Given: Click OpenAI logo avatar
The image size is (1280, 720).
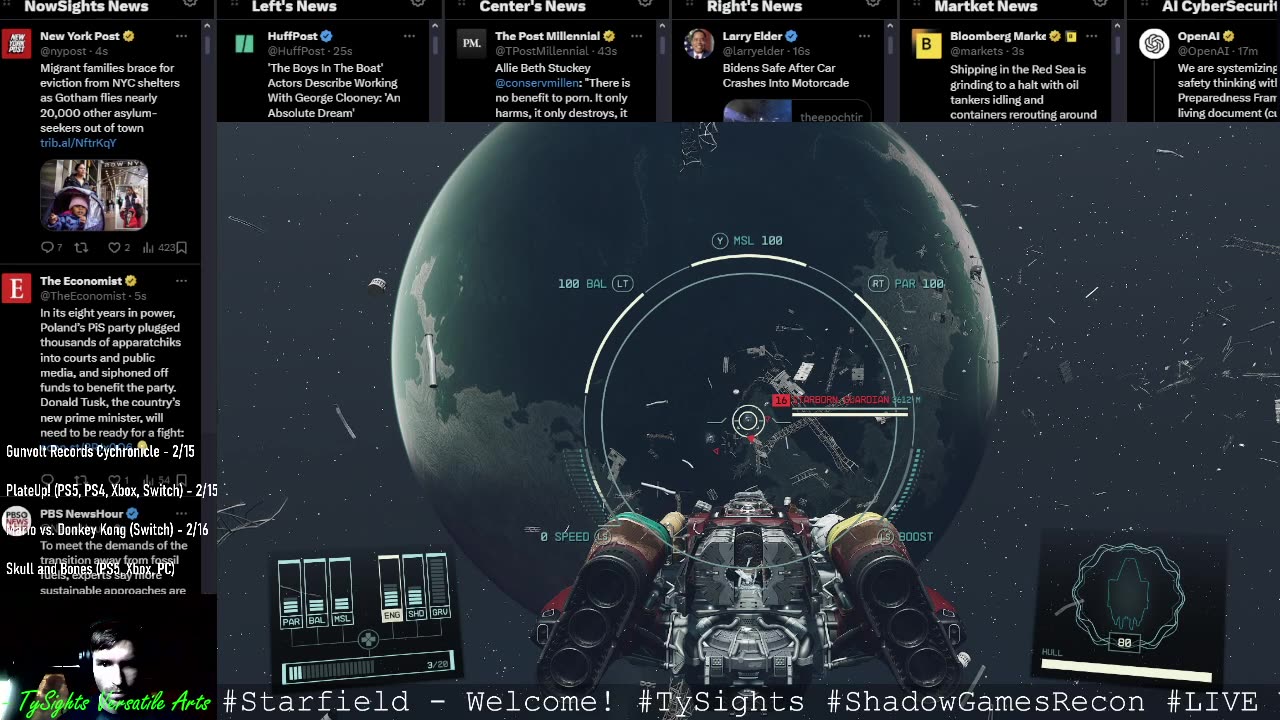Looking at the screenshot, I should click(x=1155, y=44).
